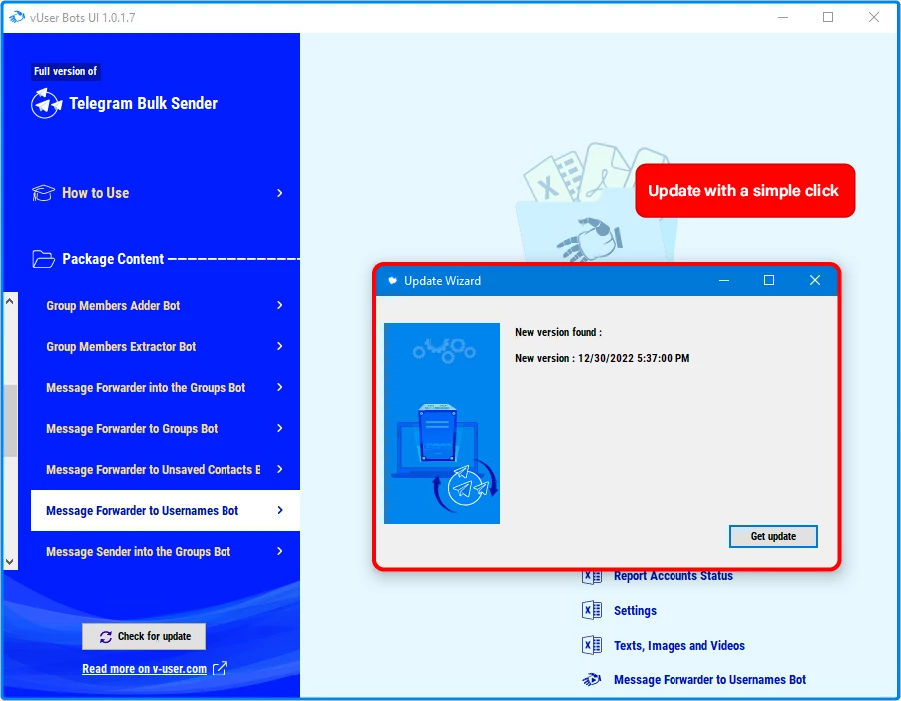
Task: Open Message Forwarder to Usernames Bot link on right
Action: 710,680
